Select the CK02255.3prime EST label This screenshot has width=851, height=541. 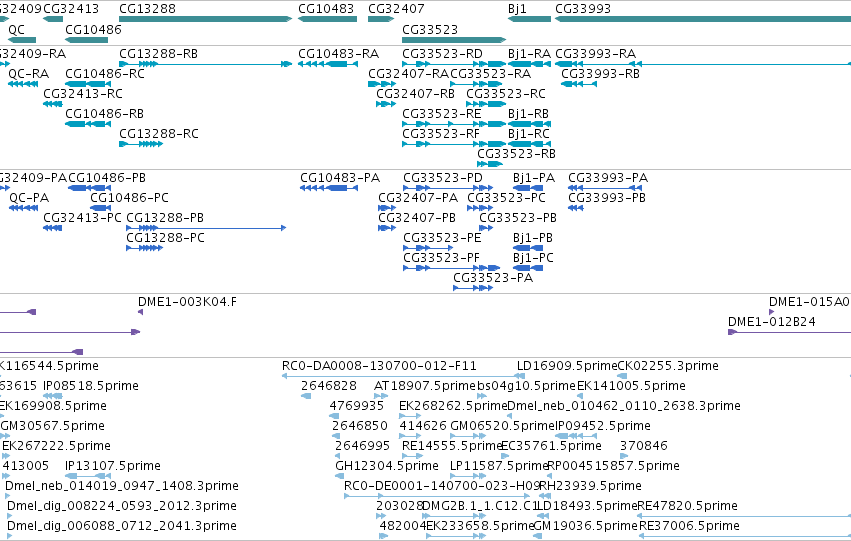tap(668, 366)
